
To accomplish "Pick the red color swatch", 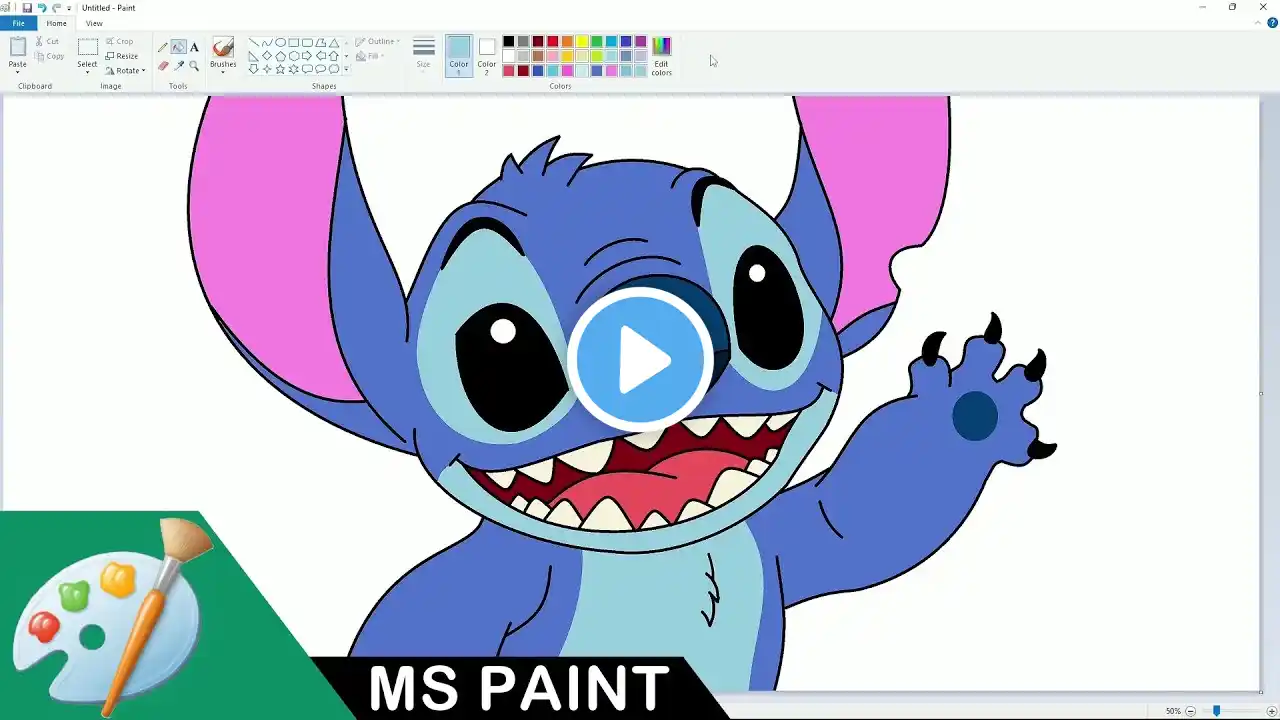I will pos(552,41).
